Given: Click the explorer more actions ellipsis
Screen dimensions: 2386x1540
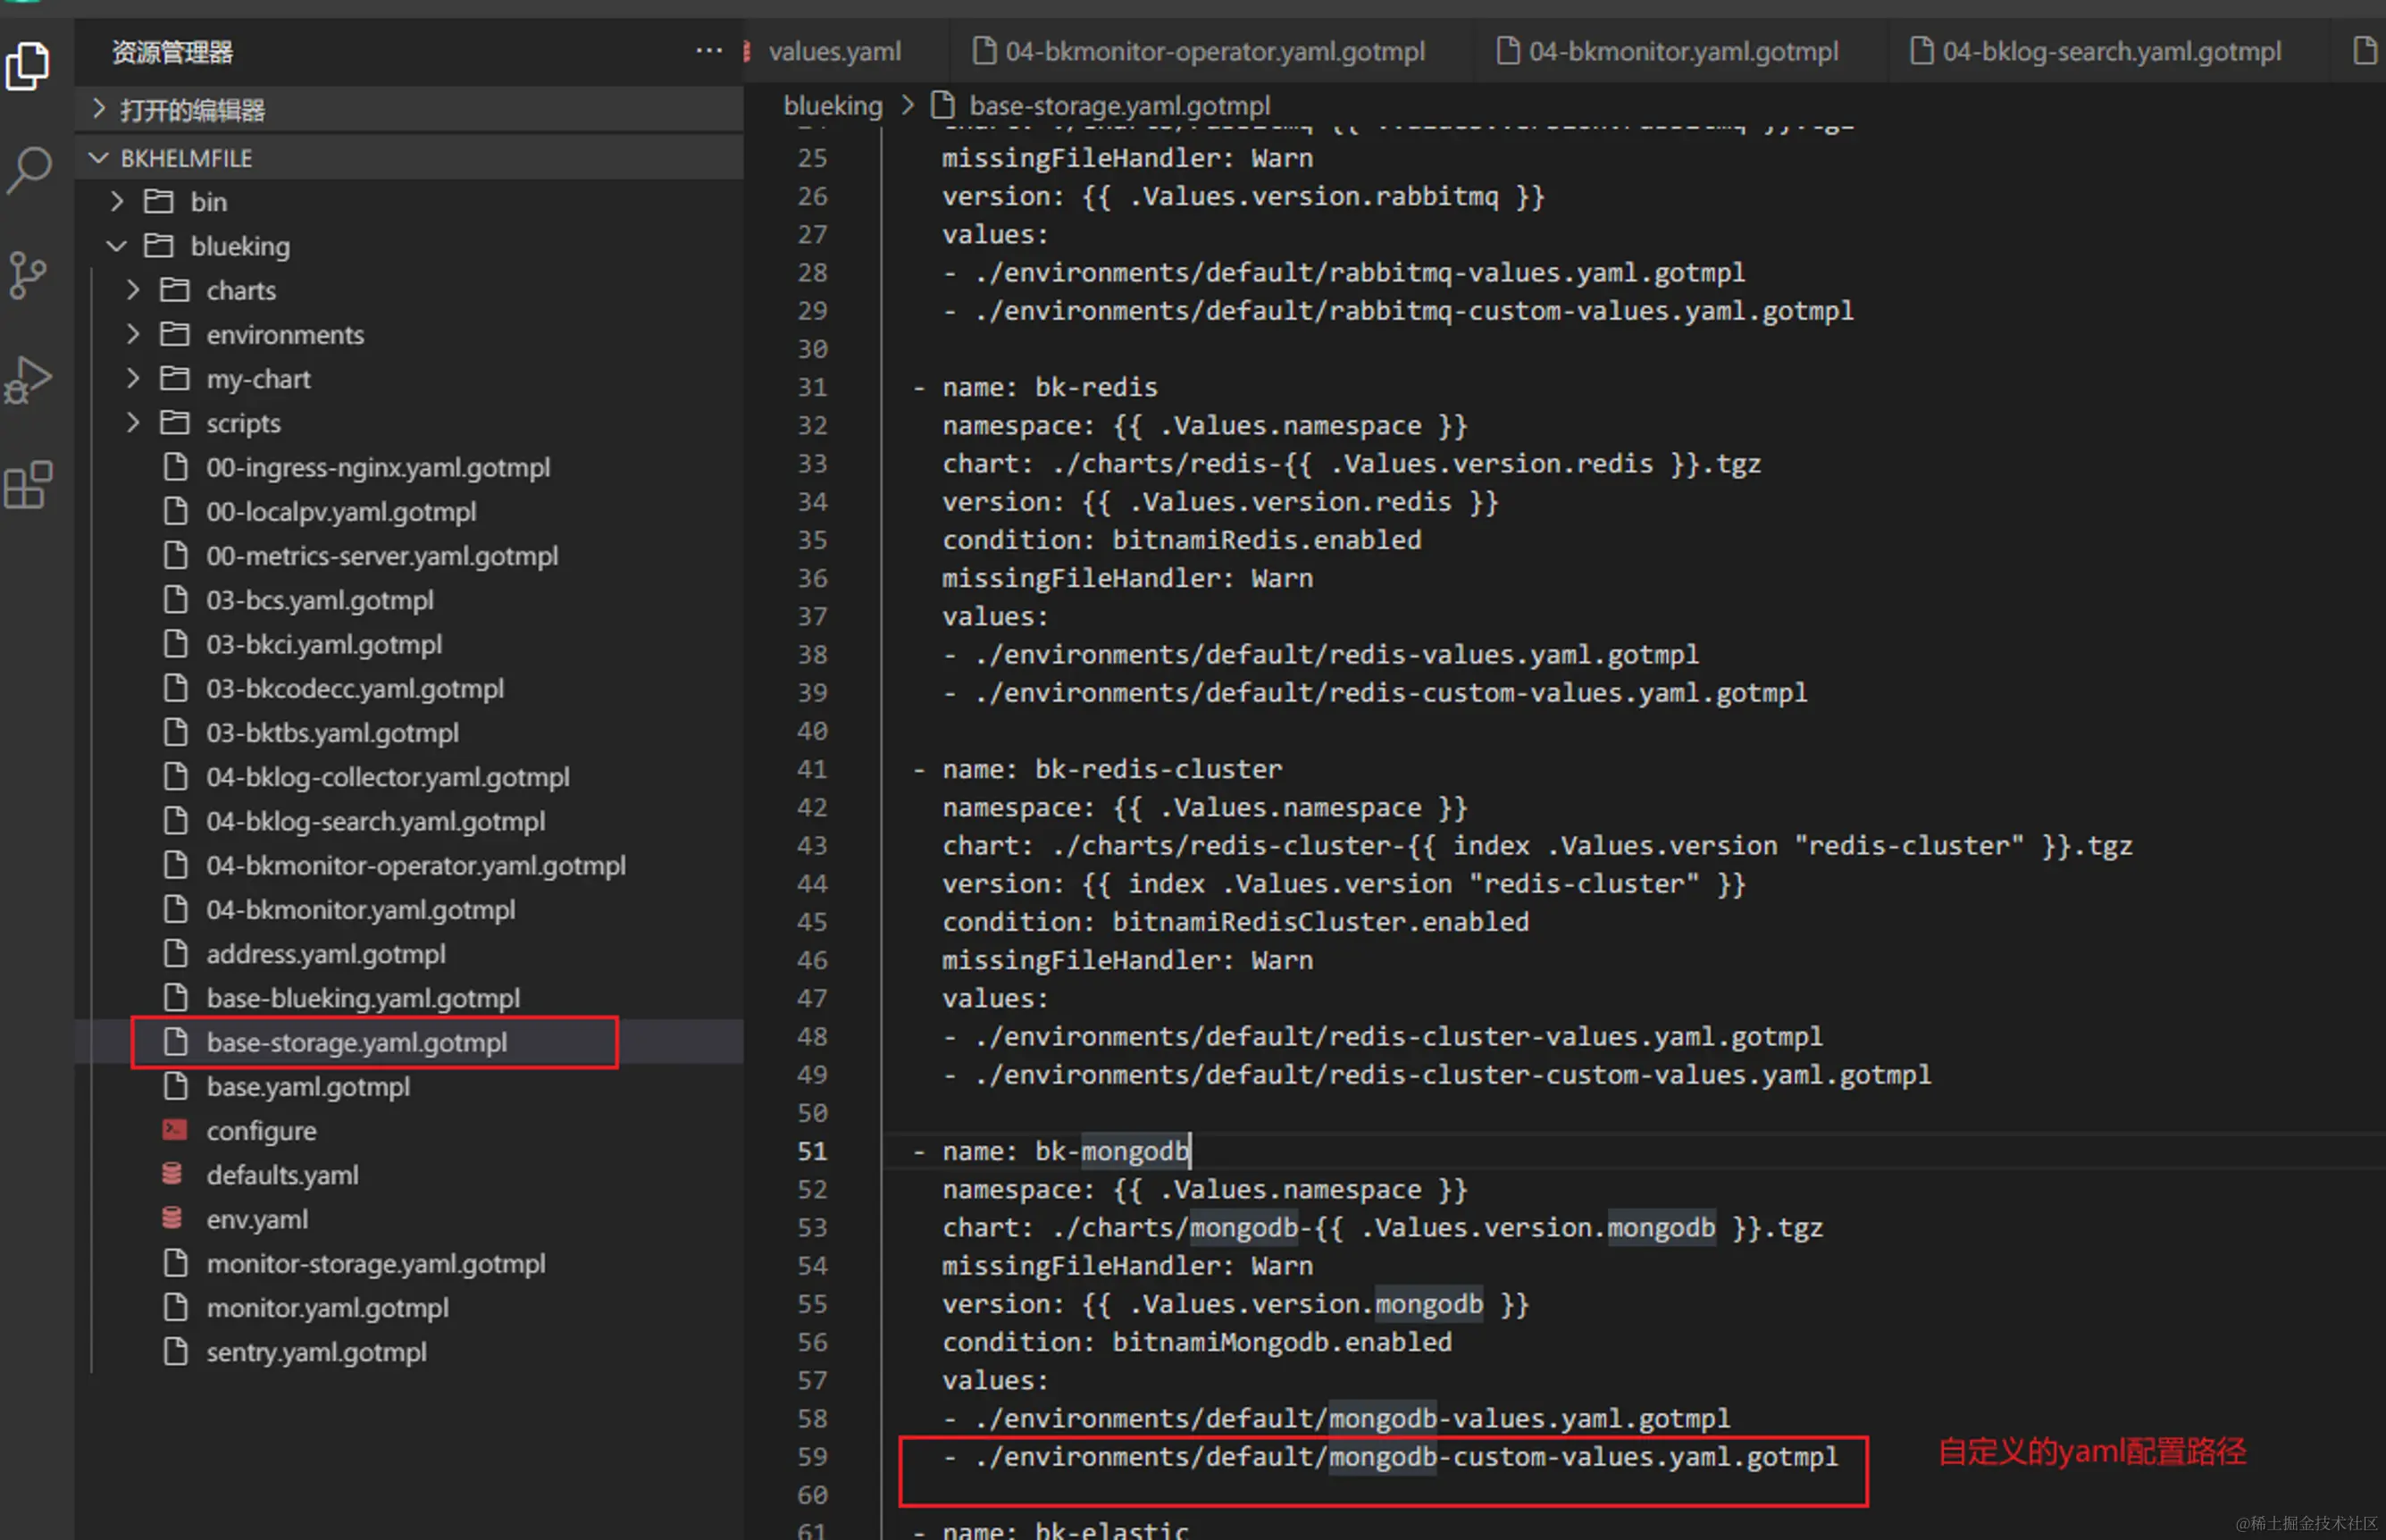Looking at the screenshot, I should pyautogui.click(x=708, y=51).
